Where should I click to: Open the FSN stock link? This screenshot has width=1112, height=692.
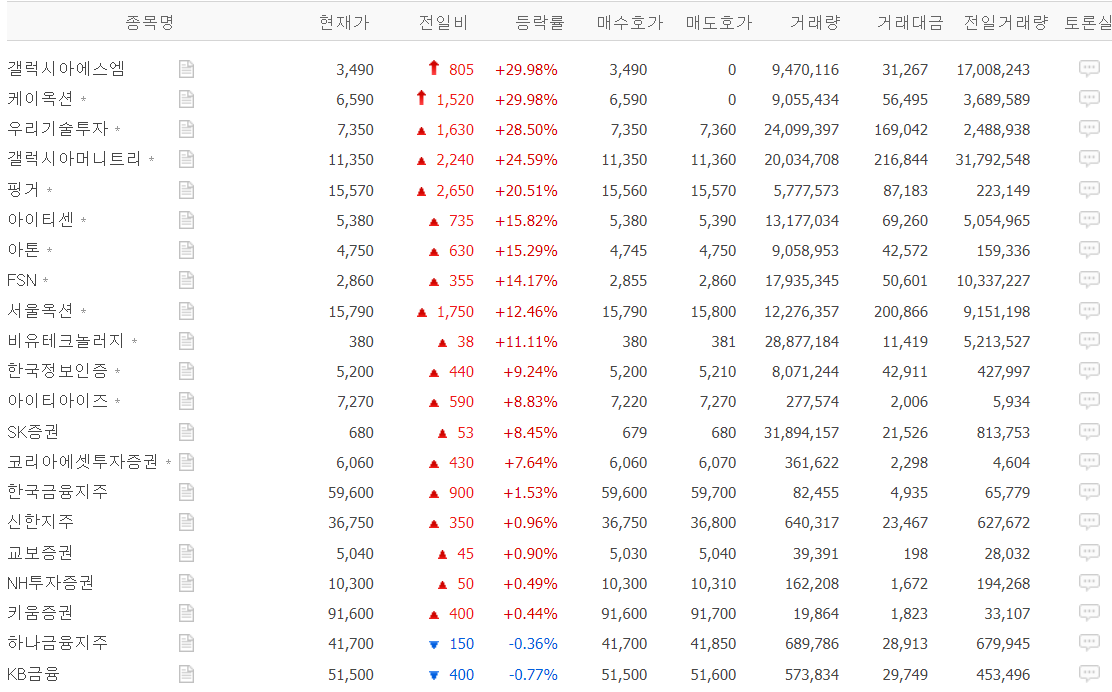pyautogui.click(x=22, y=280)
